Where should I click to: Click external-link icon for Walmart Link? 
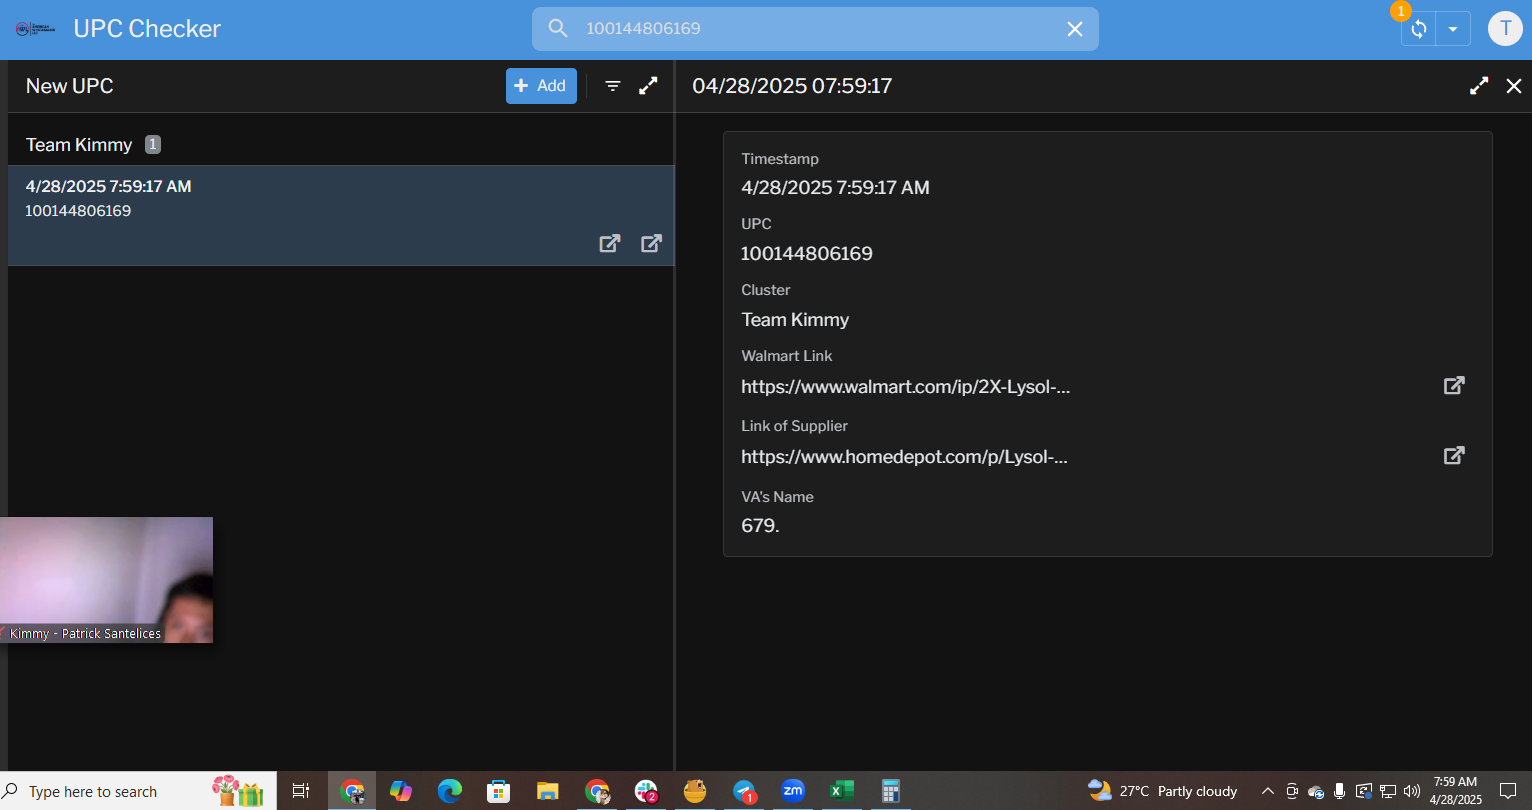[x=1454, y=385]
